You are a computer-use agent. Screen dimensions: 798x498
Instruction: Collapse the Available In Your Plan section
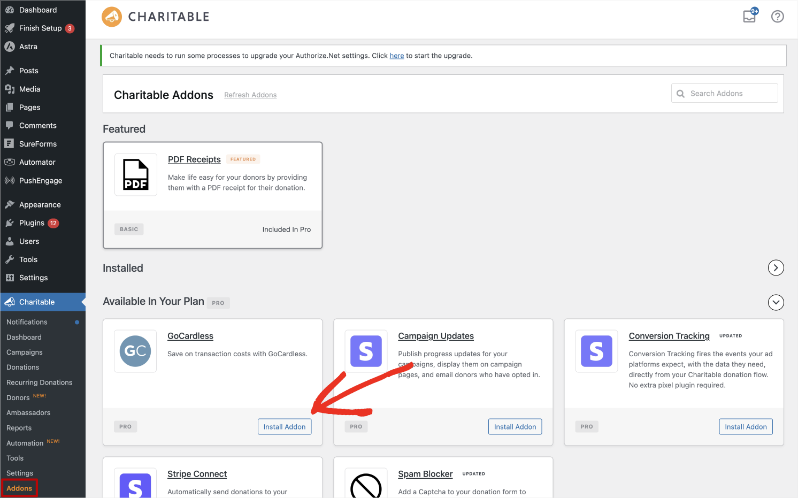pyautogui.click(x=776, y=302)
